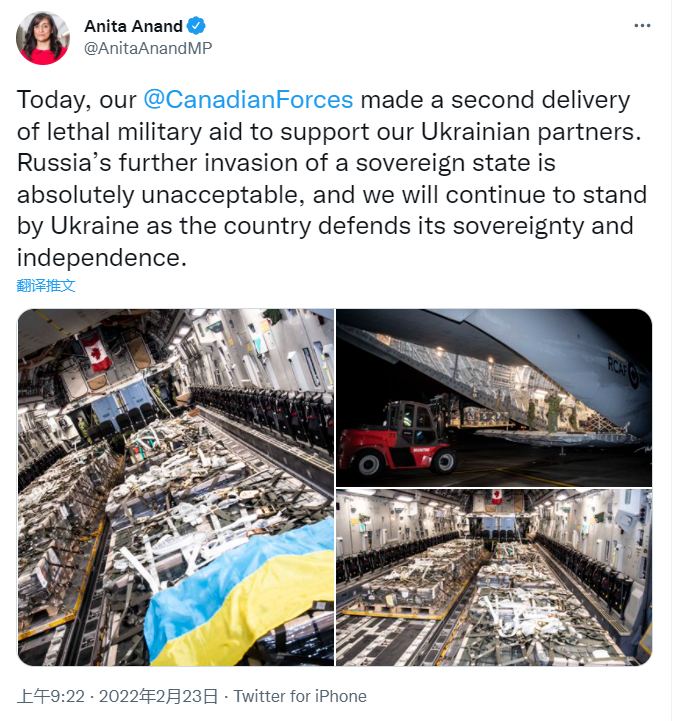This screenshot has height=721, width=675.
Task: Click the 翻译推文 translate tweet link
Action: [46, 285]
